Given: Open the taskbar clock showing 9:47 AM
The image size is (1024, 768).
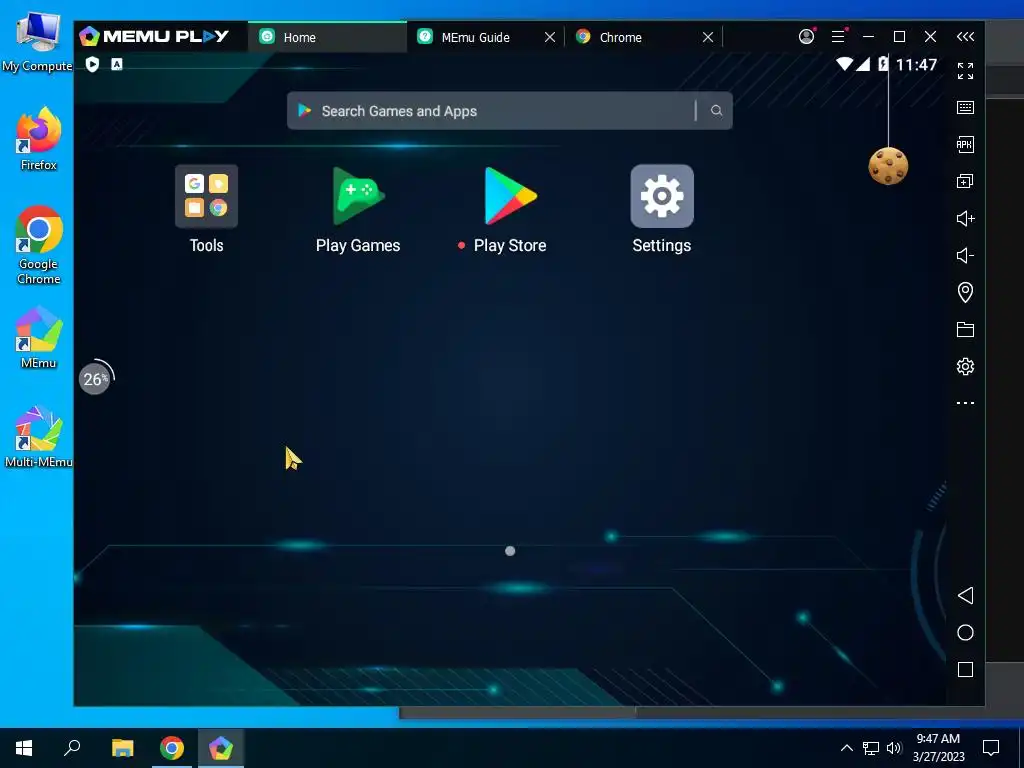Looking at the screenshot, I should 938,748.
